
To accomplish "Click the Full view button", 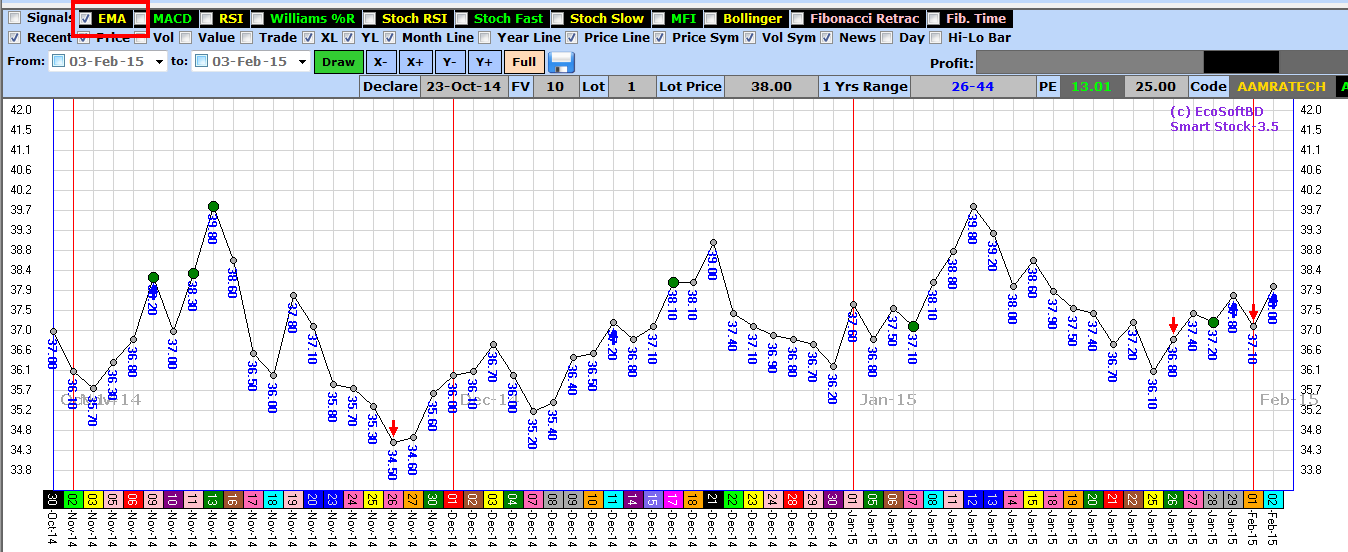I will point(523,61).
